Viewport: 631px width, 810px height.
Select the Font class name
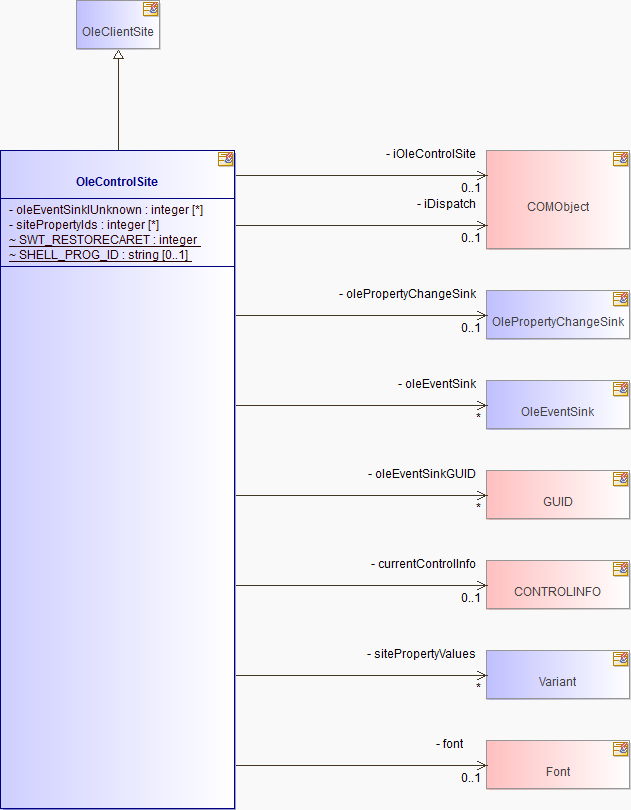tap(558, 771)
